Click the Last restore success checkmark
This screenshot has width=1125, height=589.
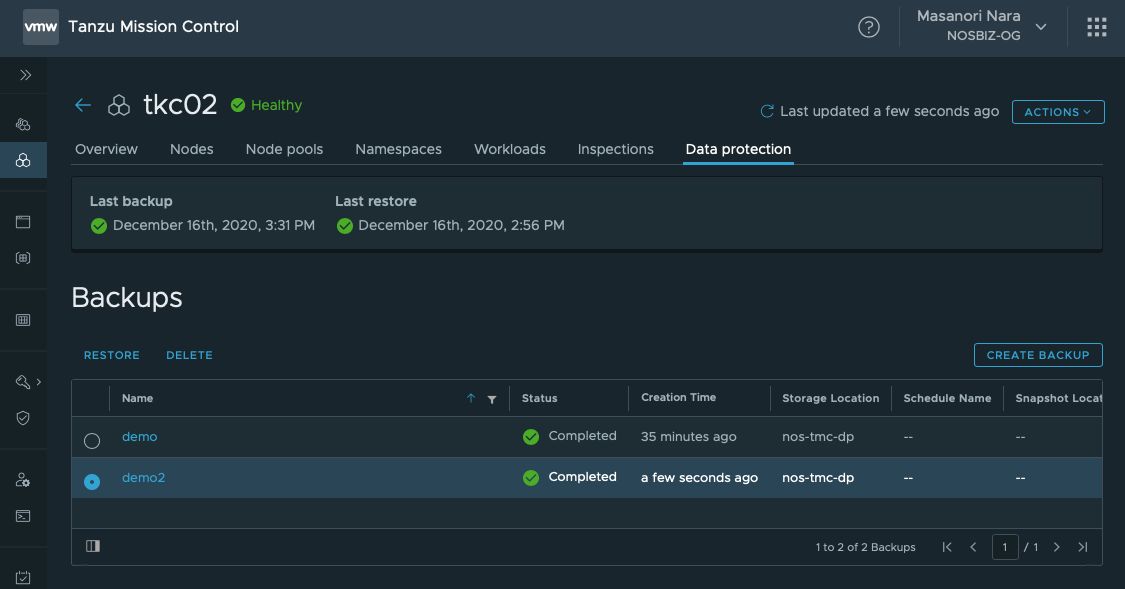(344, 226)
